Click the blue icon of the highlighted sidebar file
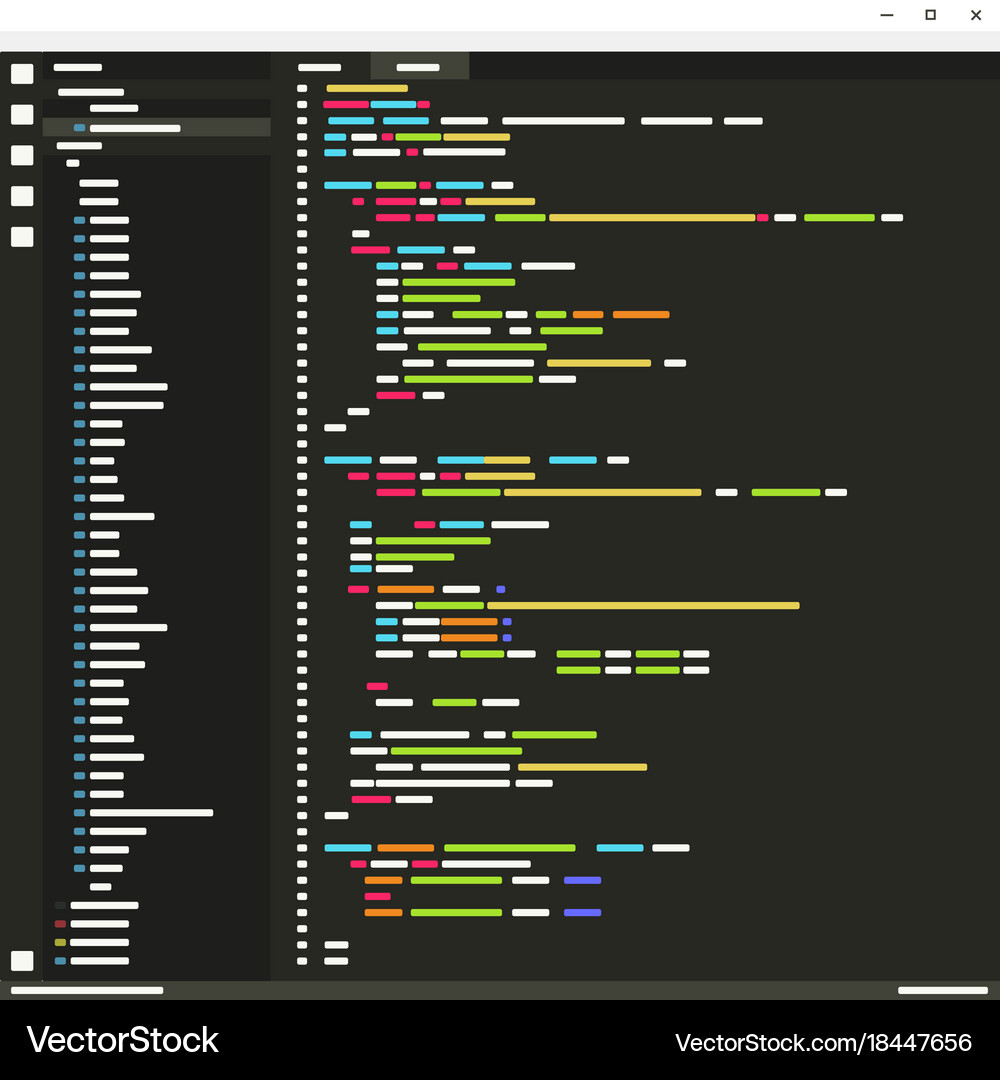The height and width of the screenshot is (1080, 1000). [x=79, y=128]
